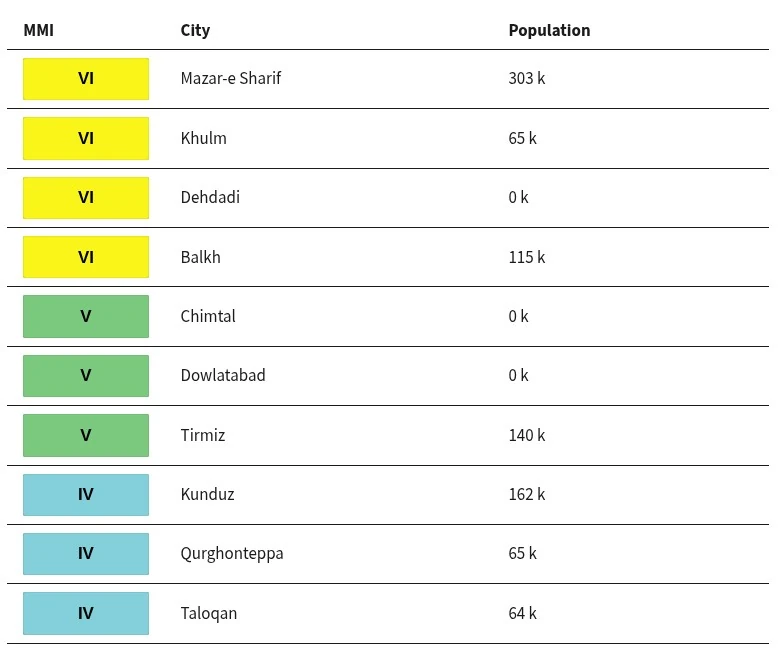
Task: Click the City column header
Action: [195, 31]
